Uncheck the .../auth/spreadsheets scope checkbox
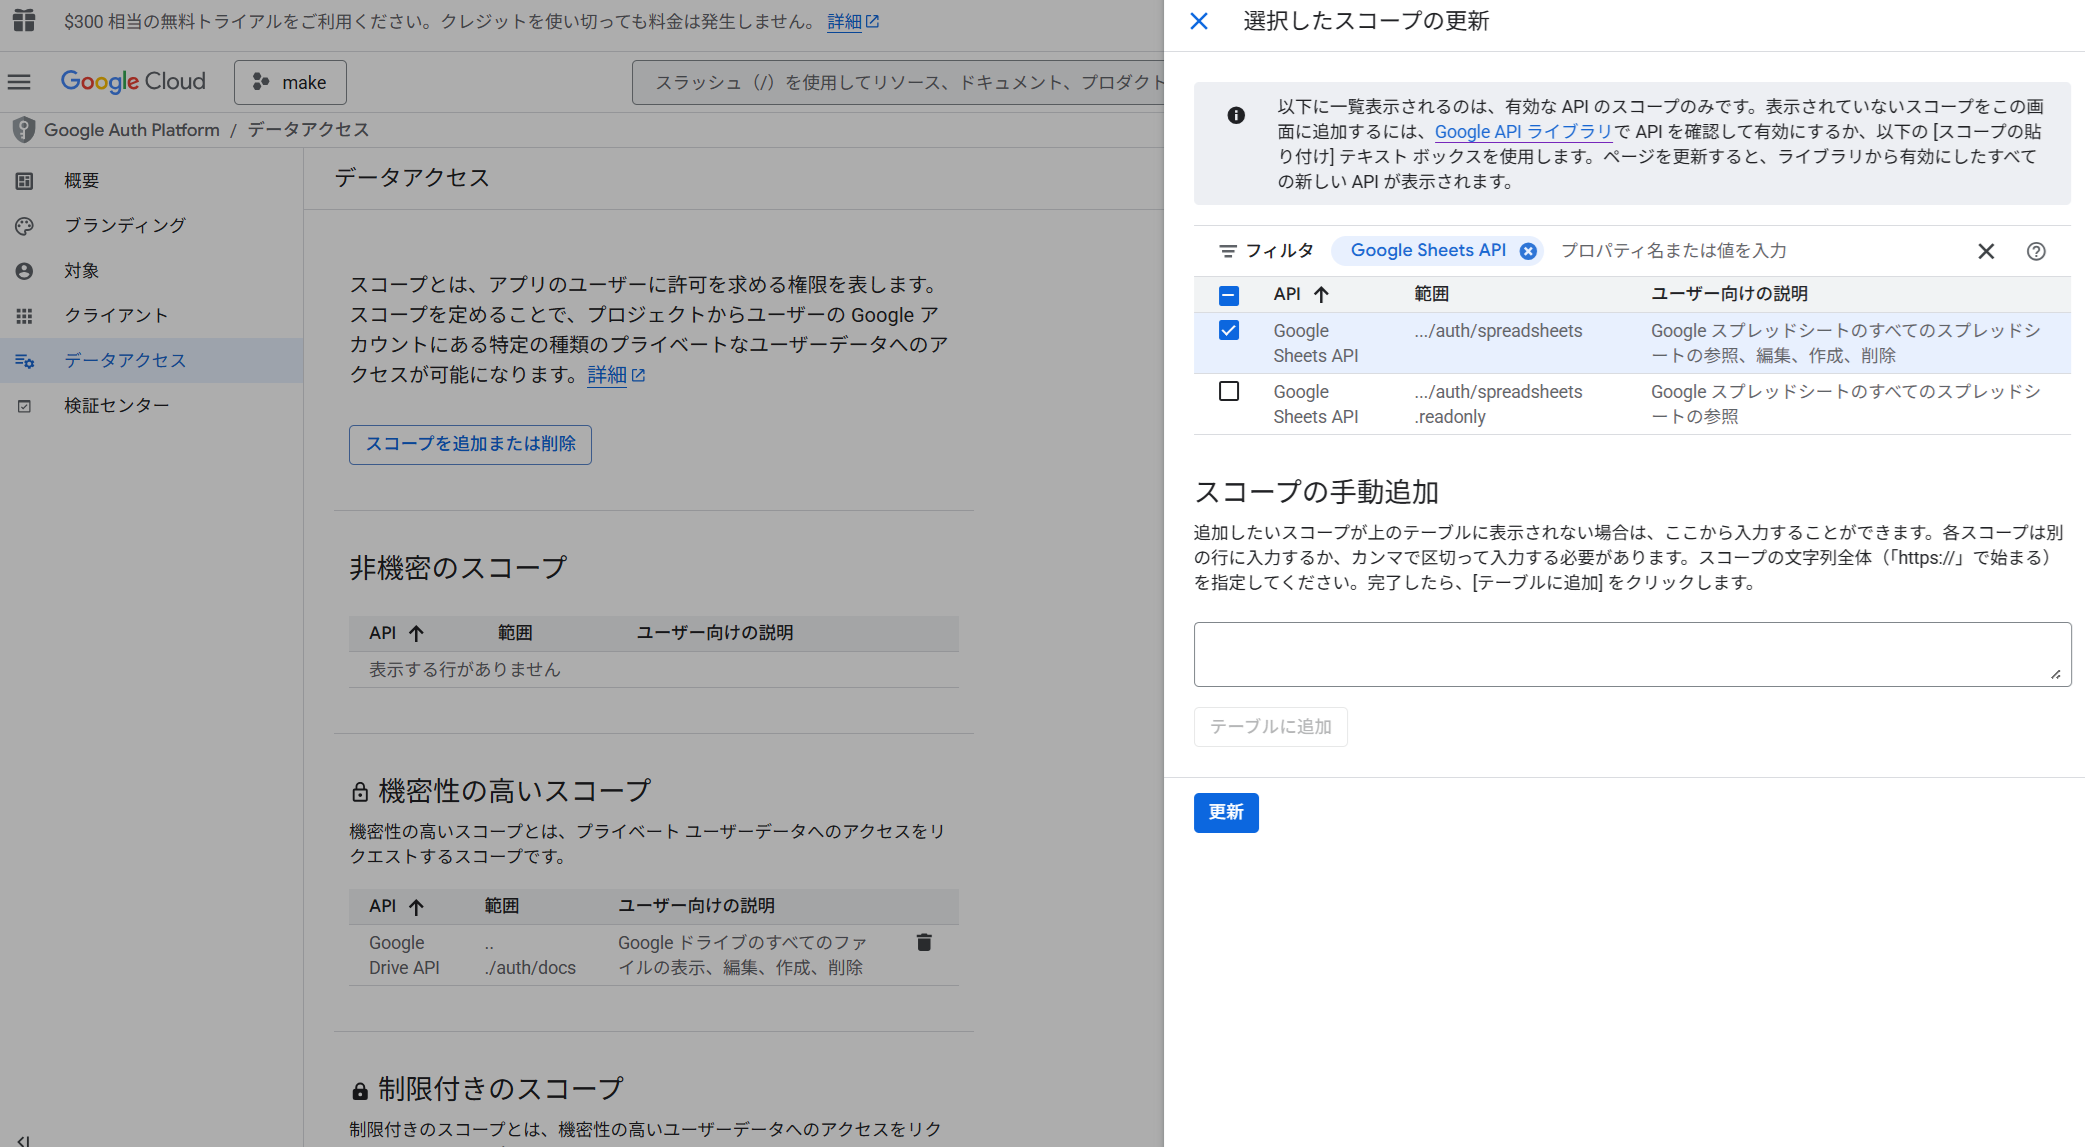 point(1229,330)
